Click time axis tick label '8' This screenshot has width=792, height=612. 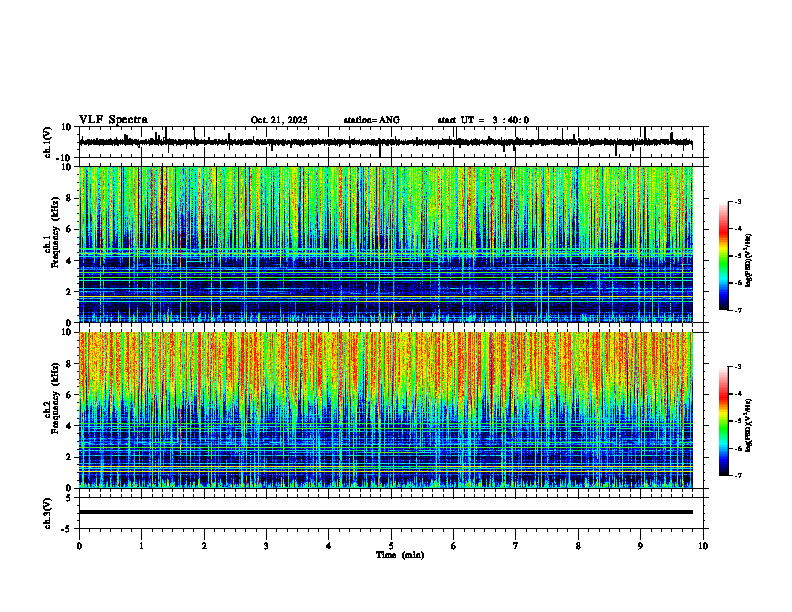pyautogui.click(x=578, y=546)
